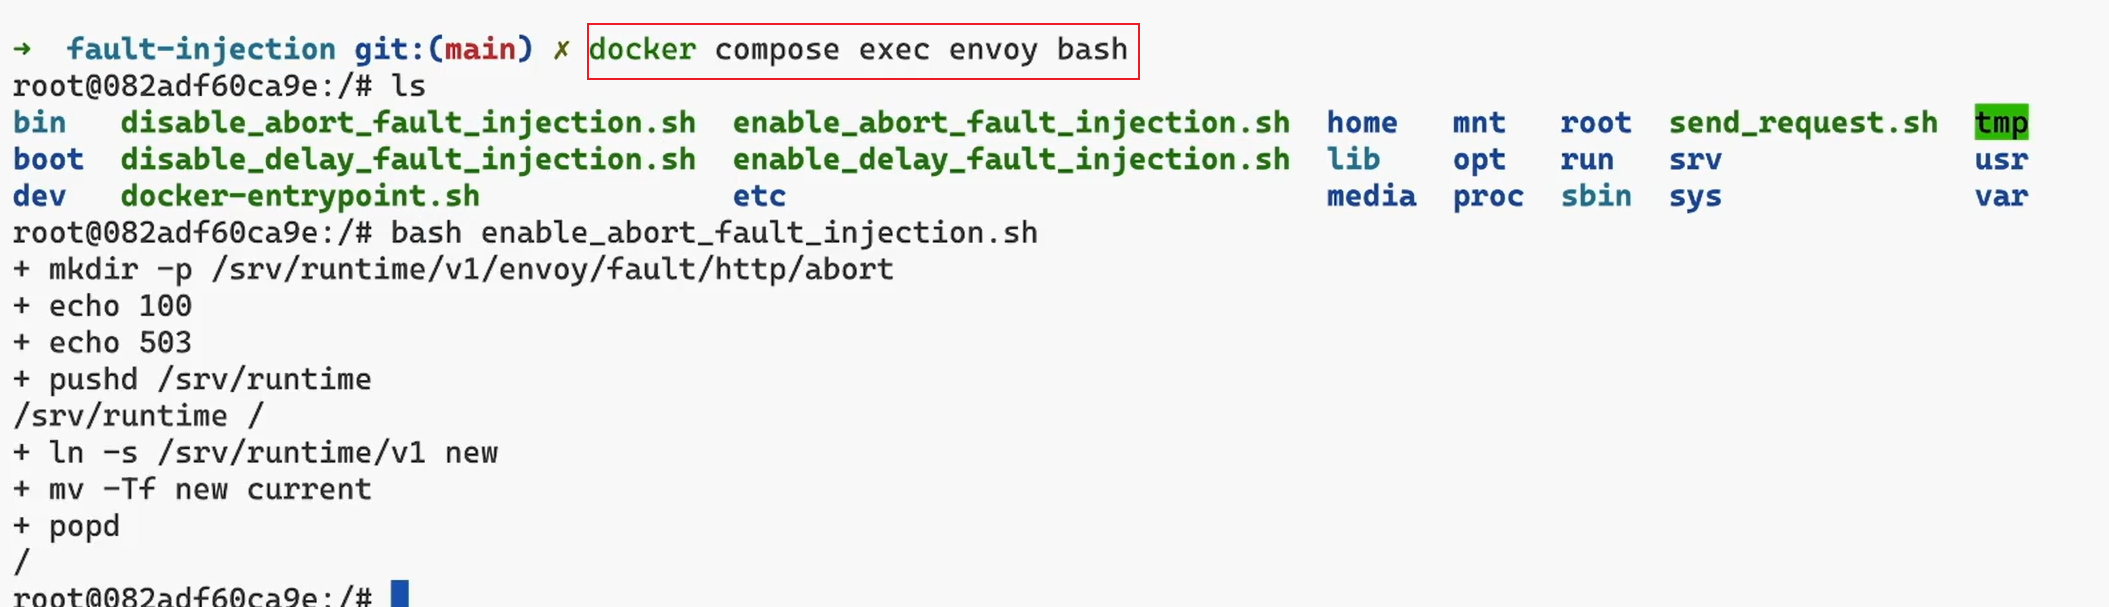This screenshot has height=607, width=2109.
Task: Click docker-entrypoint.sh in the ls output
Action: 300,196
